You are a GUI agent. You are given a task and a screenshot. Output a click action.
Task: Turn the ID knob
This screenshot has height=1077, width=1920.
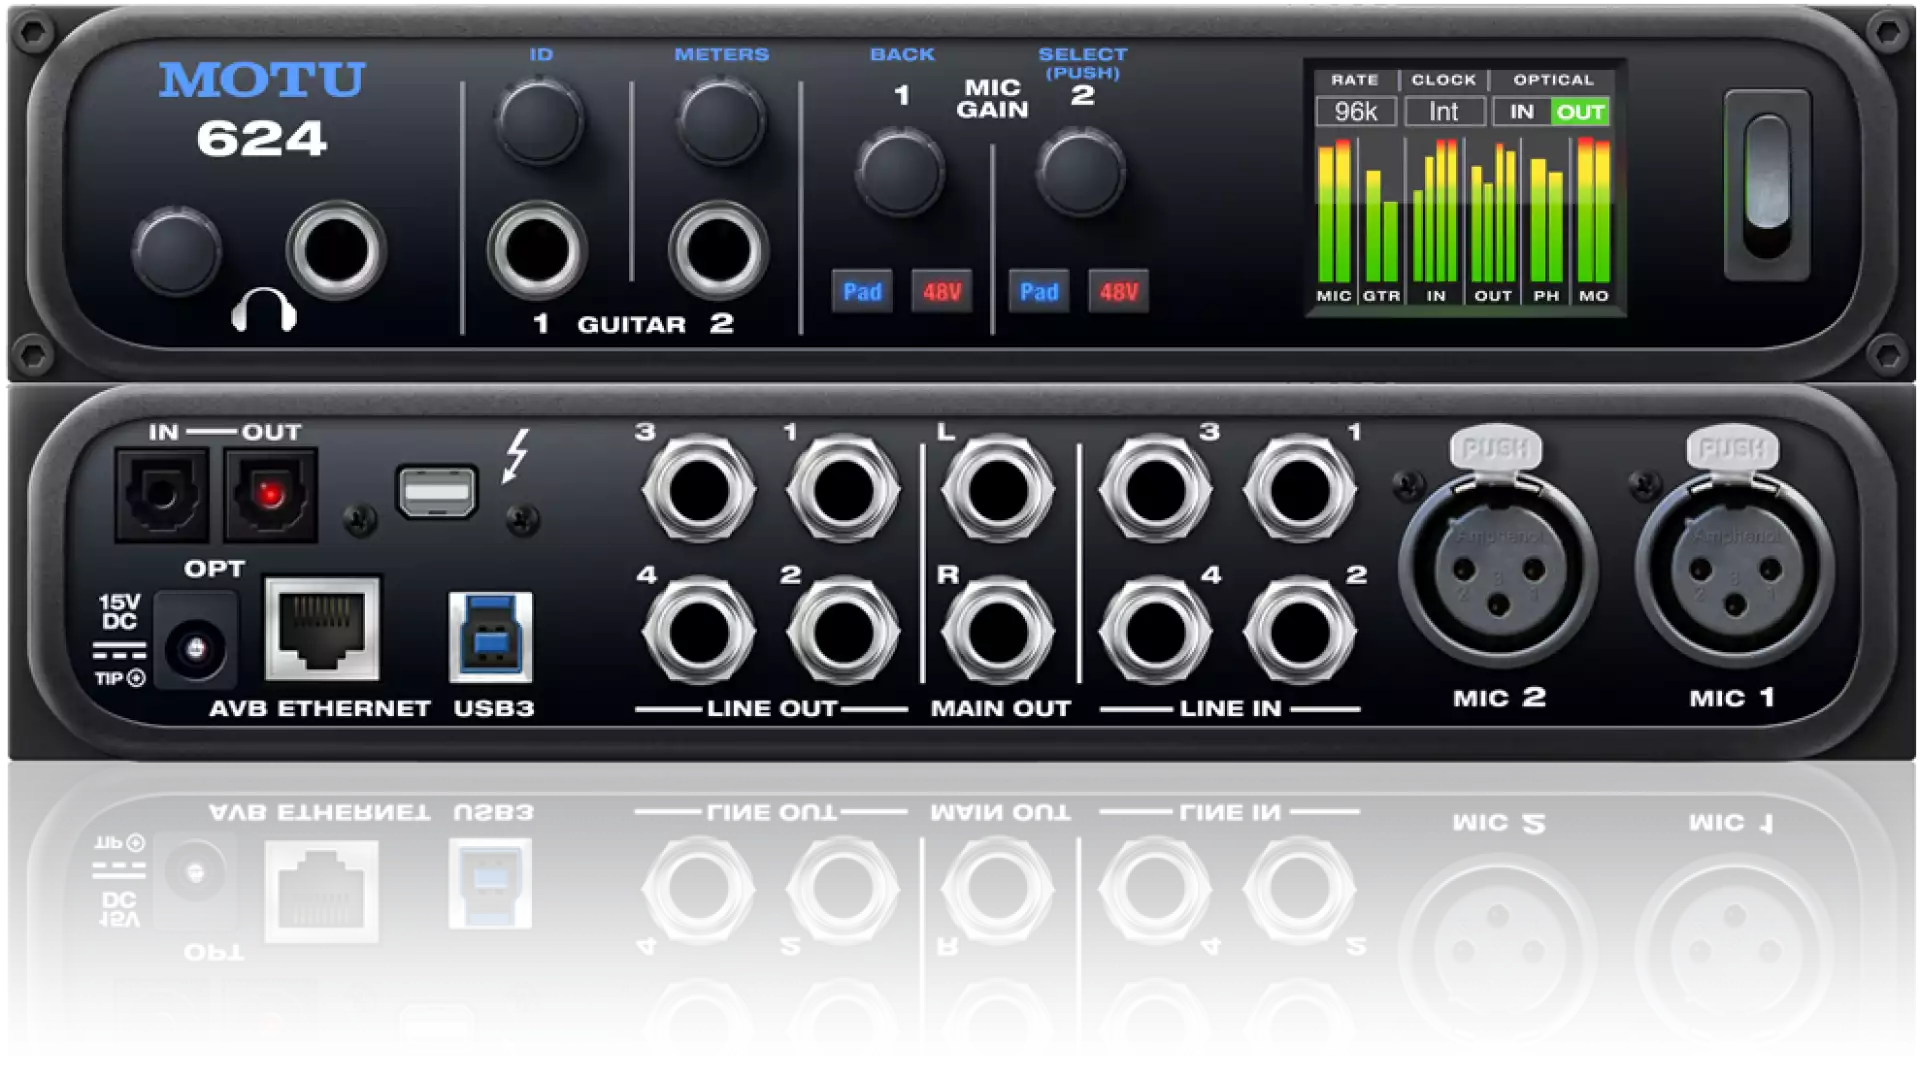(x=540, y=121)
